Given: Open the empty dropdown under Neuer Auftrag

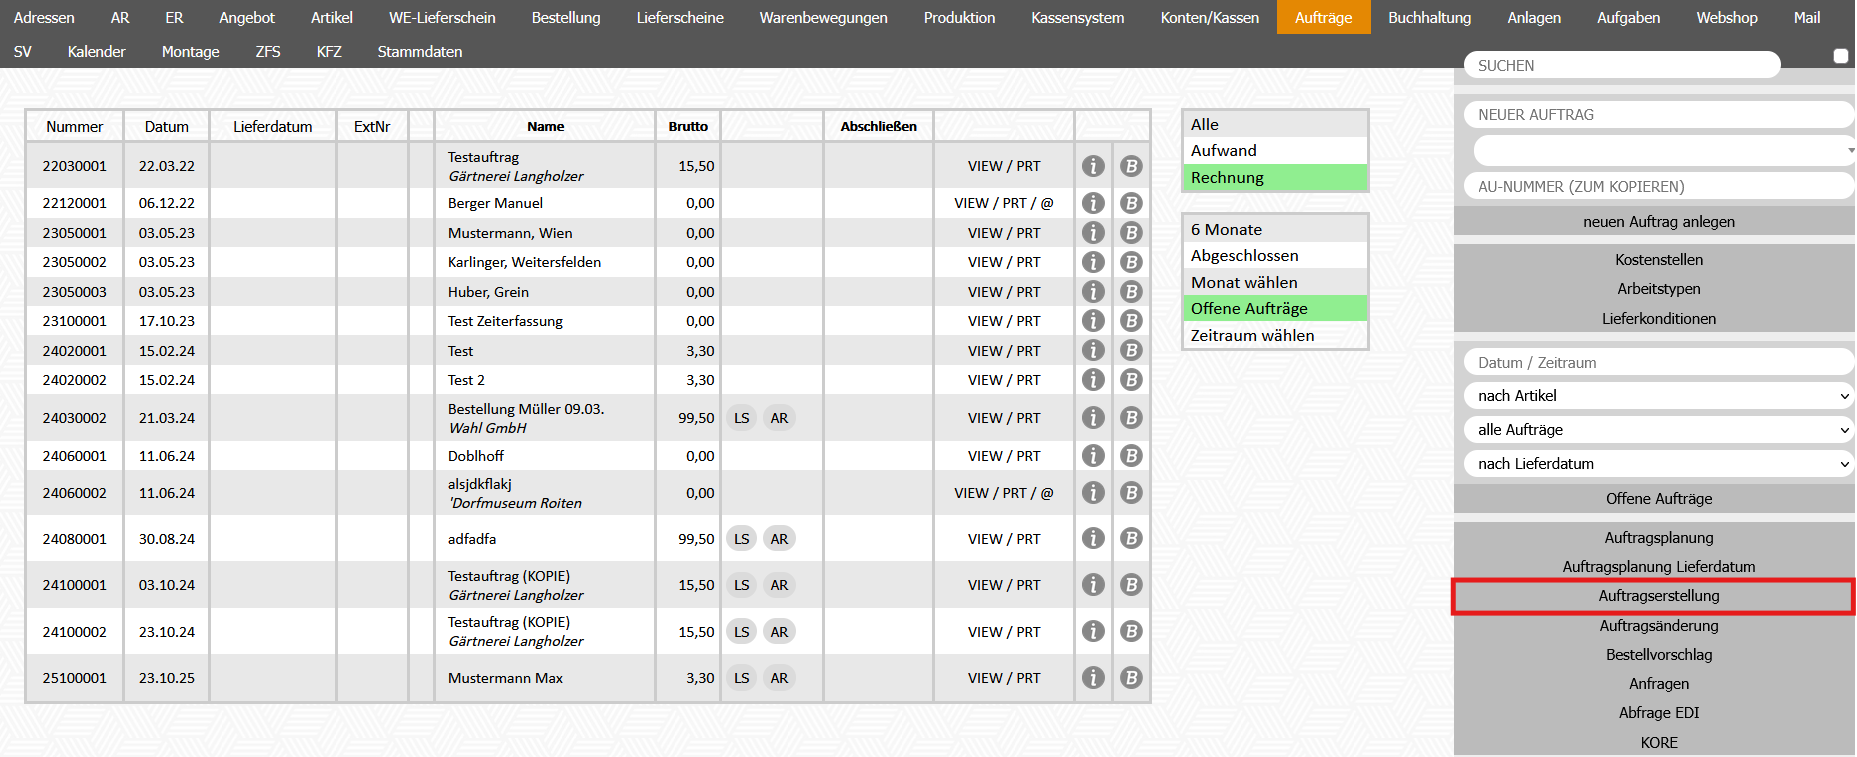Looking at the screenshot, I should [x=1664, y=151].
